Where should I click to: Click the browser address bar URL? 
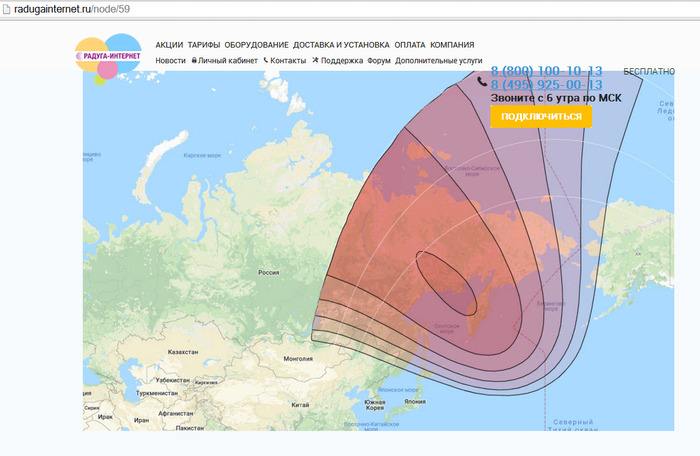click(x=70, y=8)
